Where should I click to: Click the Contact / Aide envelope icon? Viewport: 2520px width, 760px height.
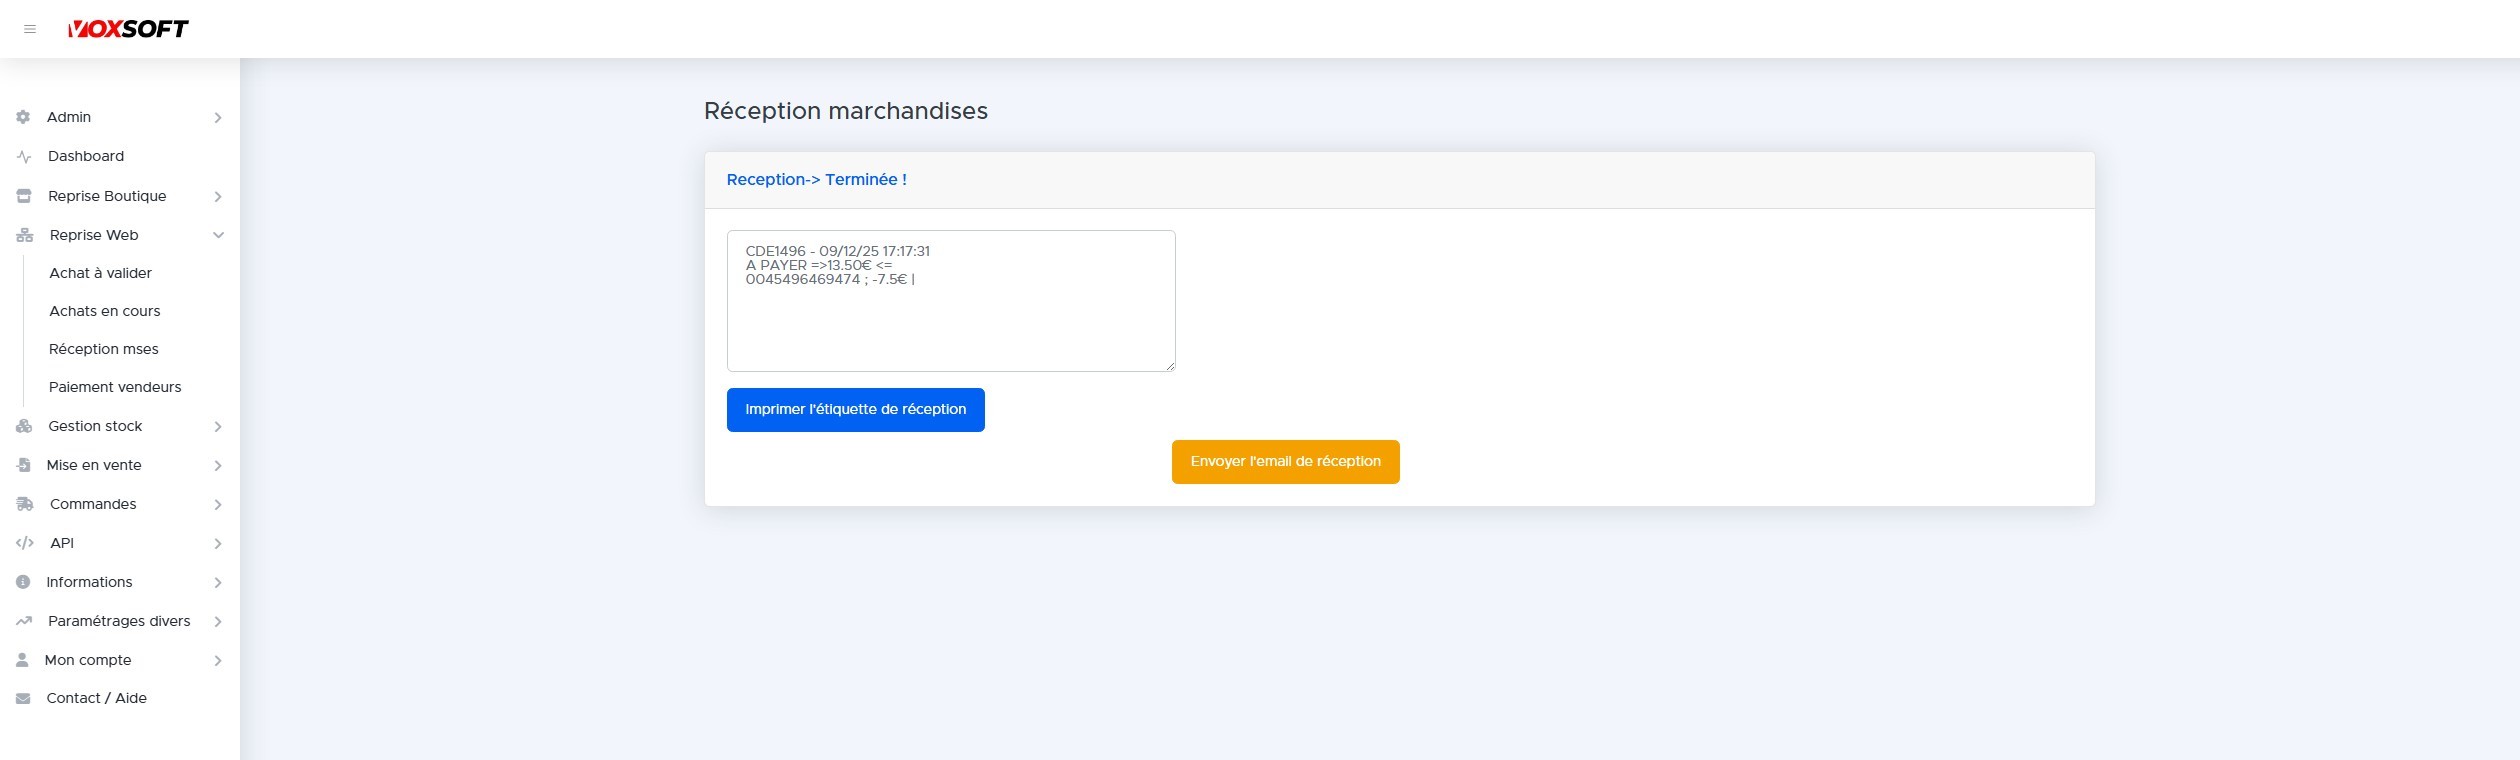[24, 699]
